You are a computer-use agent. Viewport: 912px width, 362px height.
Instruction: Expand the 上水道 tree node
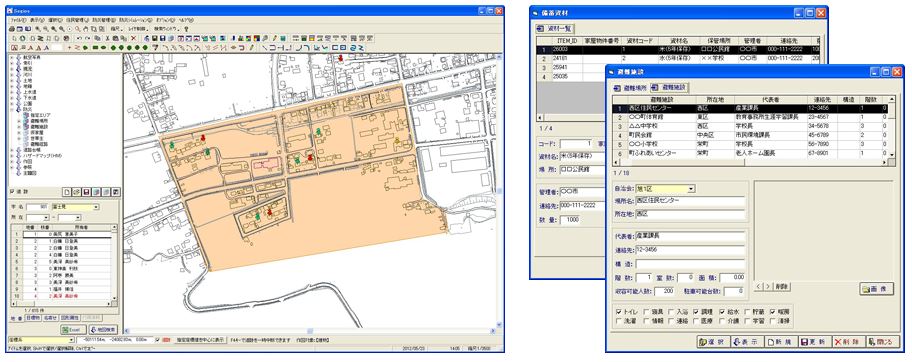coord(12,92)
